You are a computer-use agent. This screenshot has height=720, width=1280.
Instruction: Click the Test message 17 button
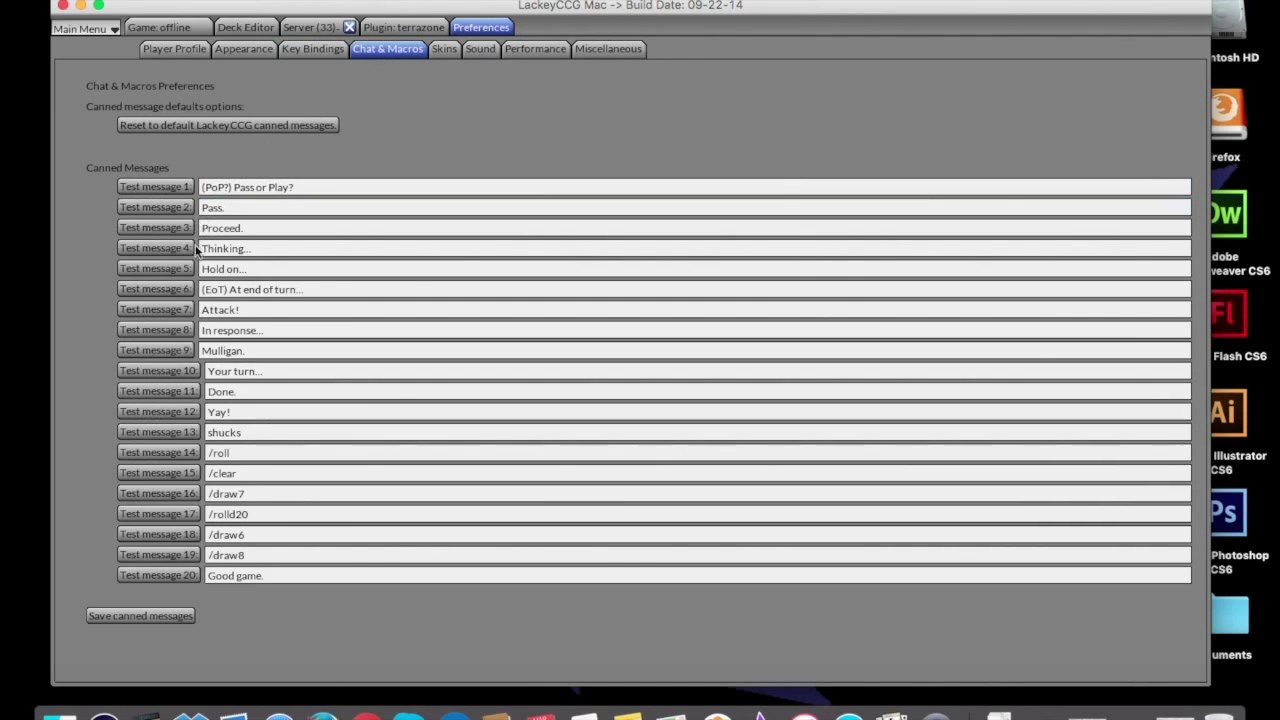158,514
